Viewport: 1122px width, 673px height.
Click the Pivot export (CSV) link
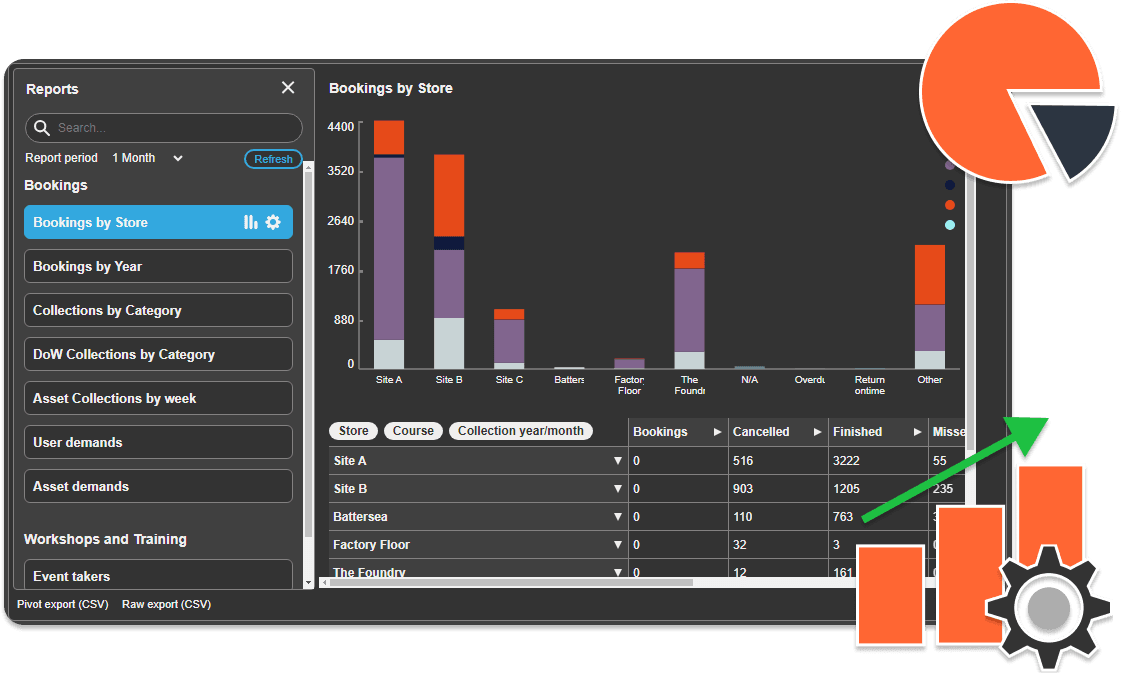(63, 604)
